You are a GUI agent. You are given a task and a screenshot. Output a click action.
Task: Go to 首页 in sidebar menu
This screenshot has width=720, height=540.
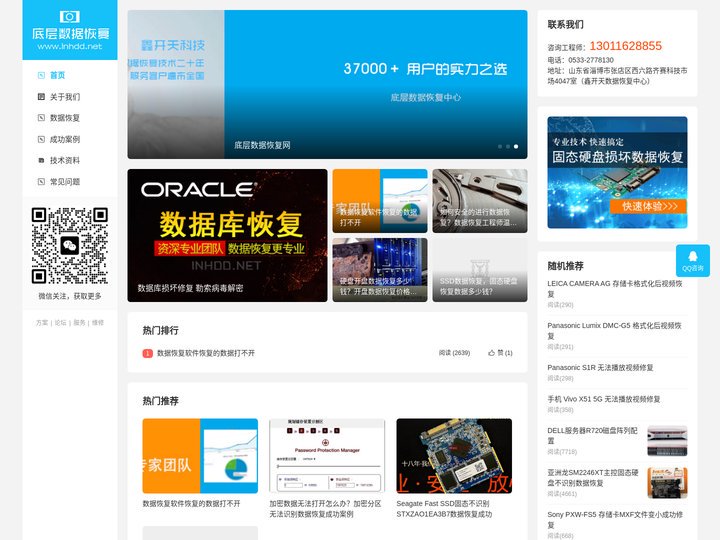point(57,75)
